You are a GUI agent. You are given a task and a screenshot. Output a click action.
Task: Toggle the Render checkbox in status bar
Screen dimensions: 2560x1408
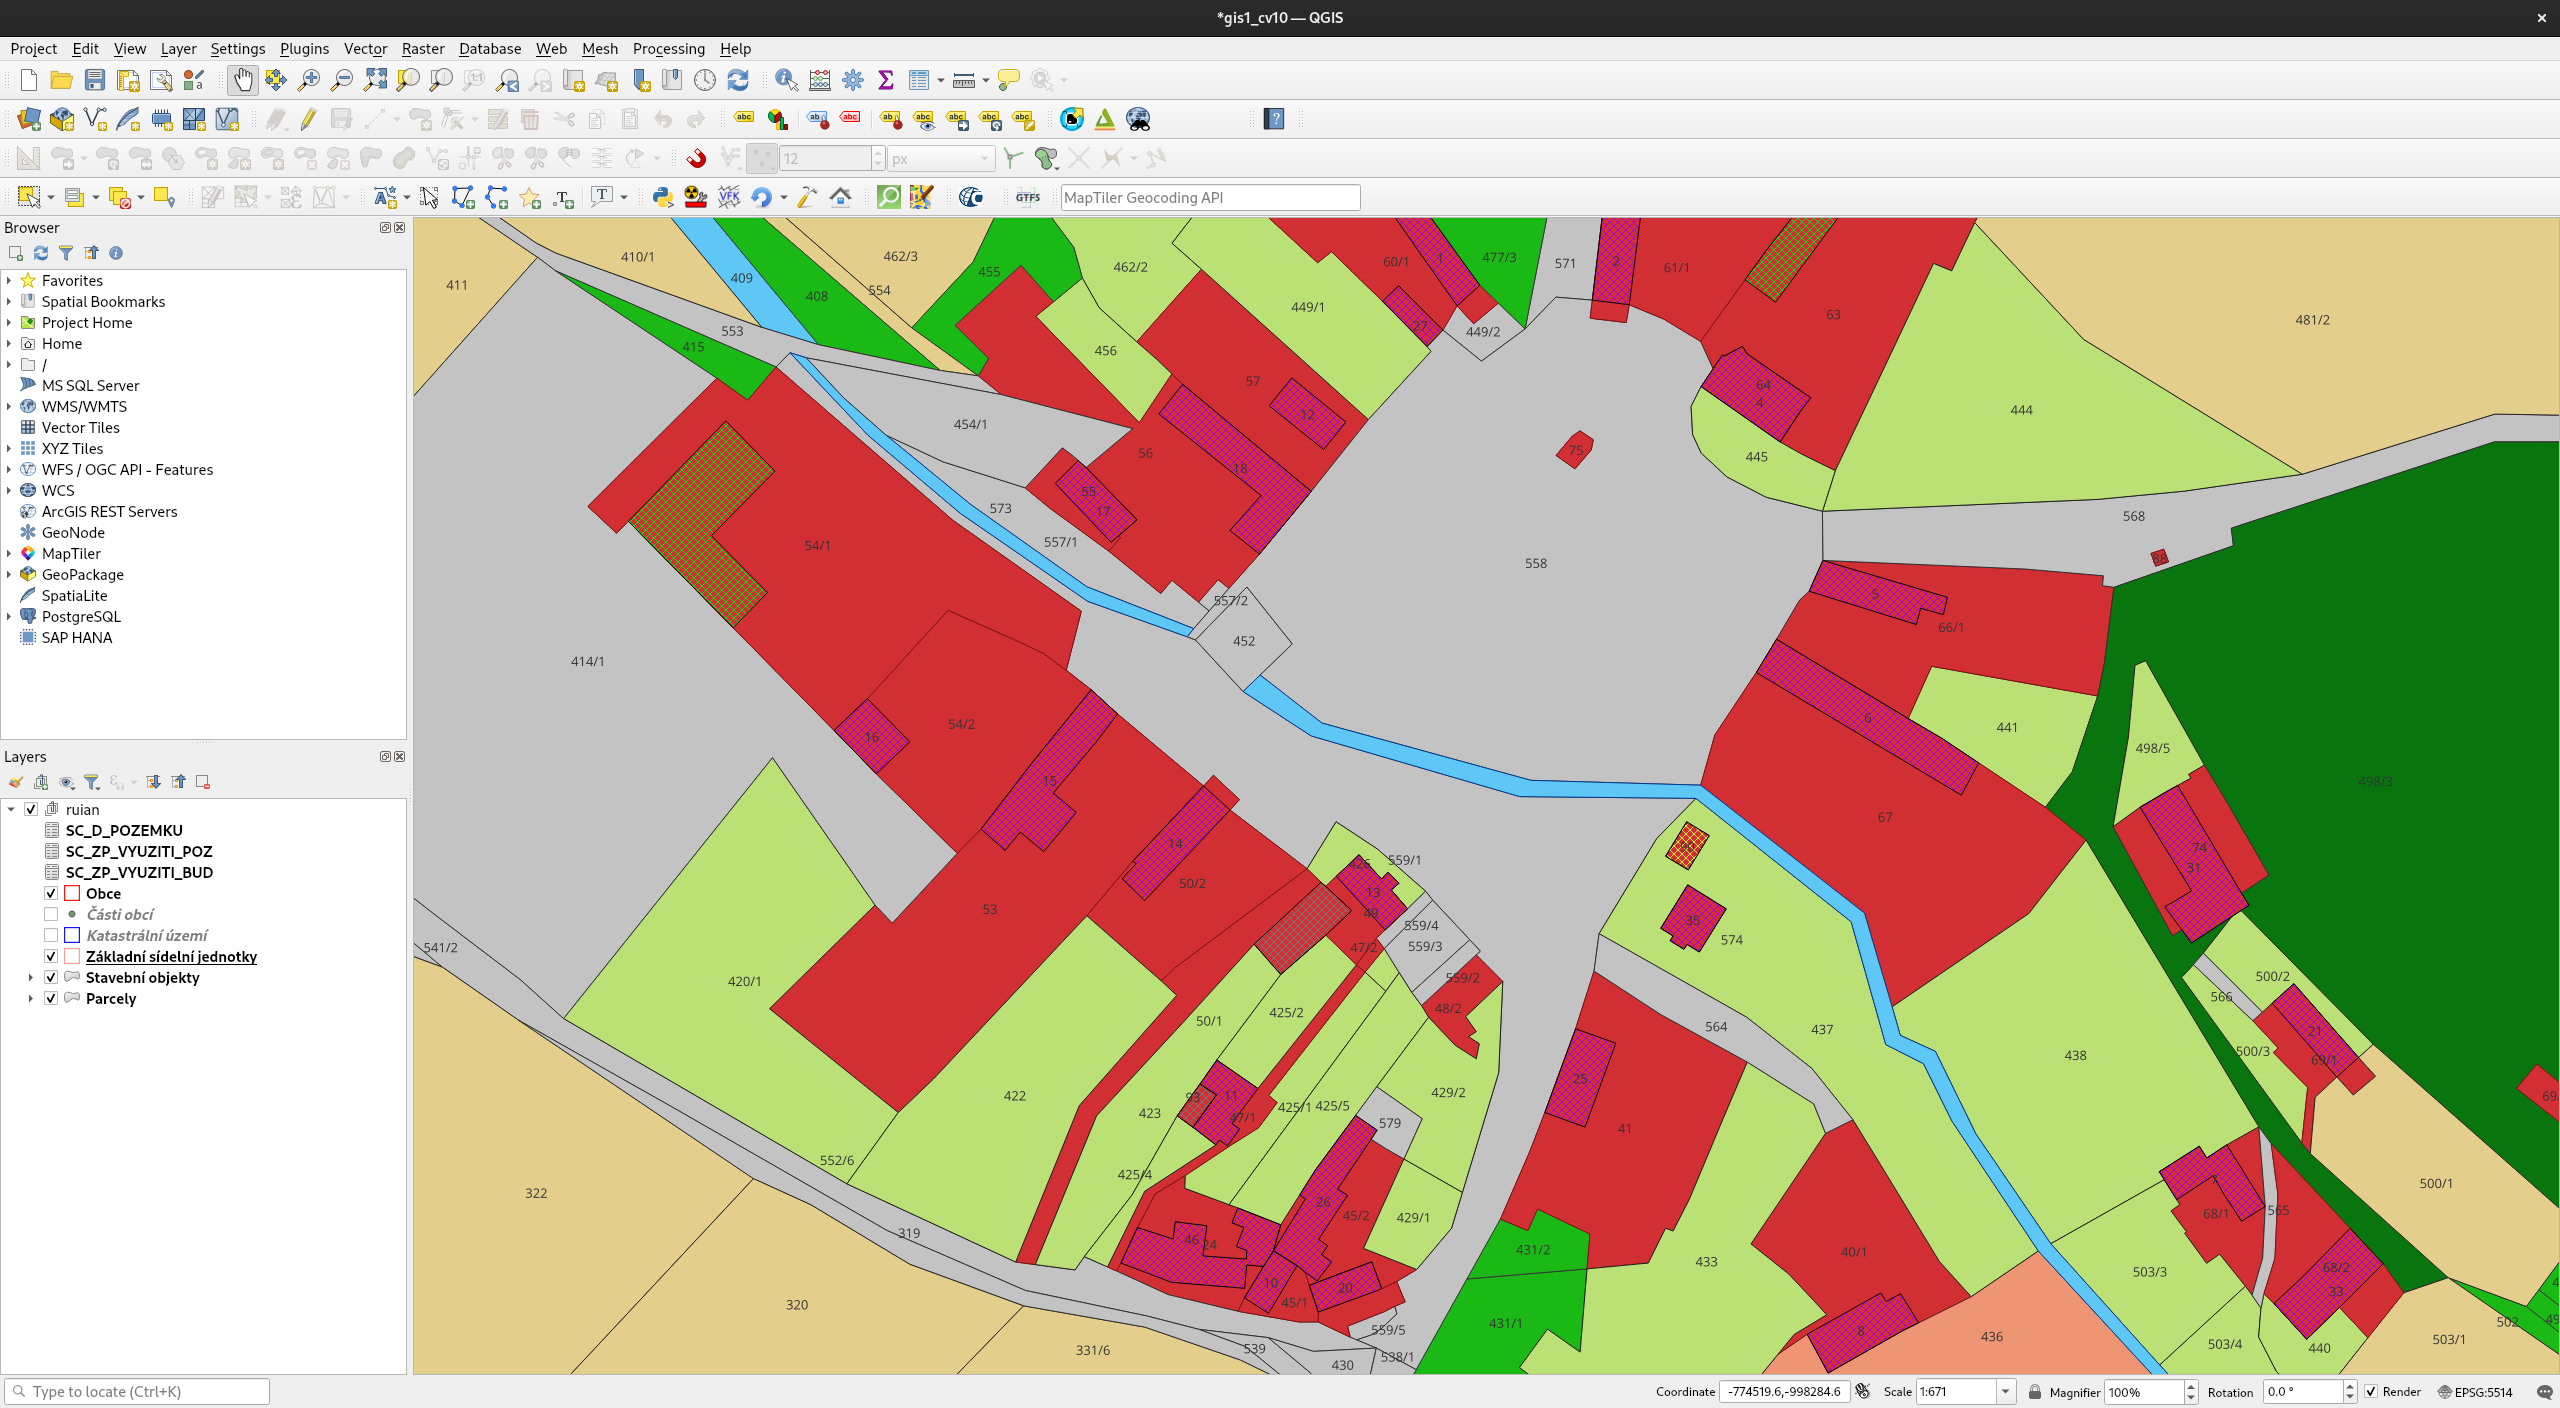click(2370, 1392)
